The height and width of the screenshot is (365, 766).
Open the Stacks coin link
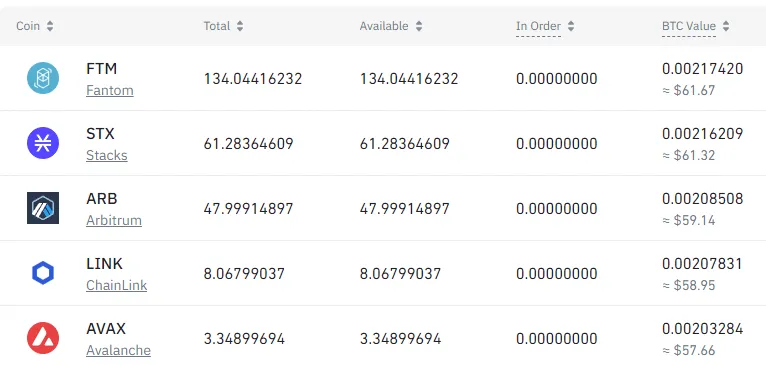pyautogui.click(x=106, y=155)
